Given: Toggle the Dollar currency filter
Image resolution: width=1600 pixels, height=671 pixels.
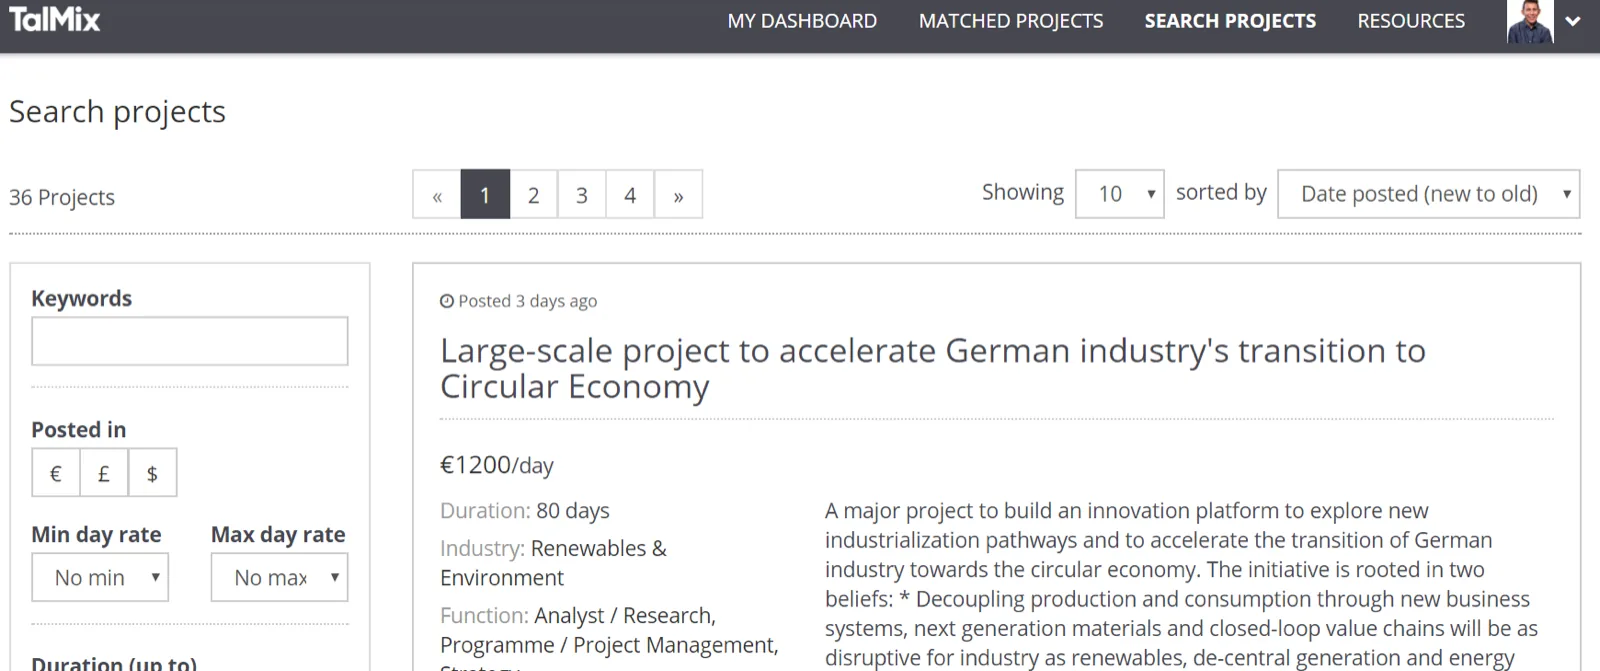Looking at the screenshot, I should click(x=152, y=473).
